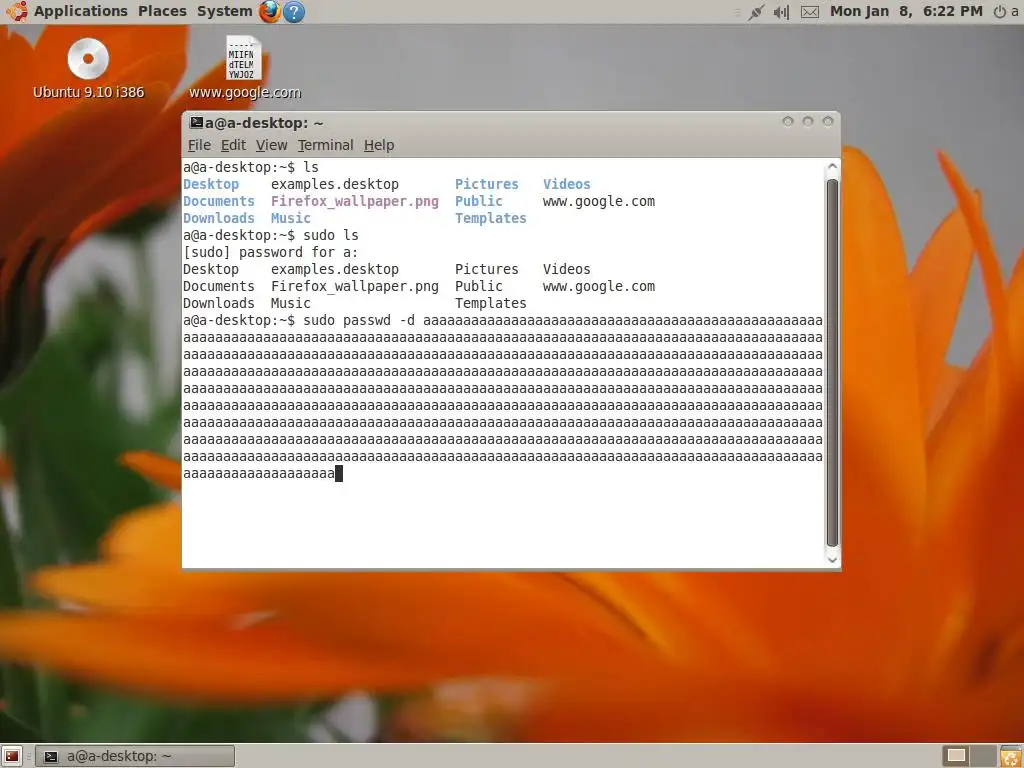Click the terminal text cursor block

[339, 473]
